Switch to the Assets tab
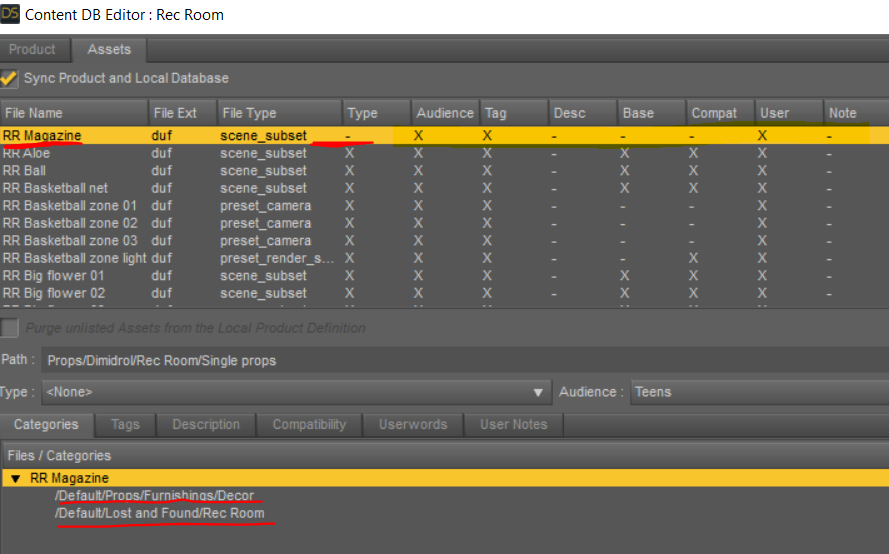This screenshot has height=554, width=889. [x=109, y=49]
